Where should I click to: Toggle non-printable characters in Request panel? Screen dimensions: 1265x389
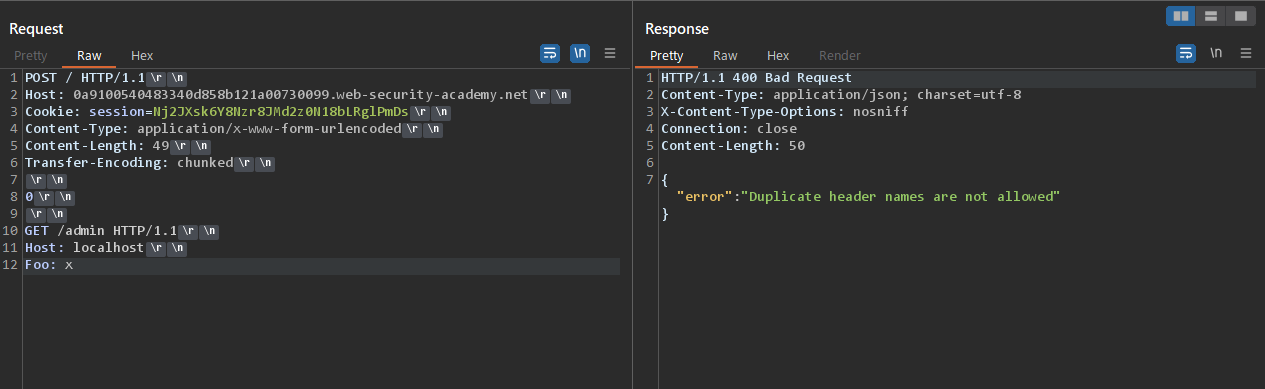580,54
